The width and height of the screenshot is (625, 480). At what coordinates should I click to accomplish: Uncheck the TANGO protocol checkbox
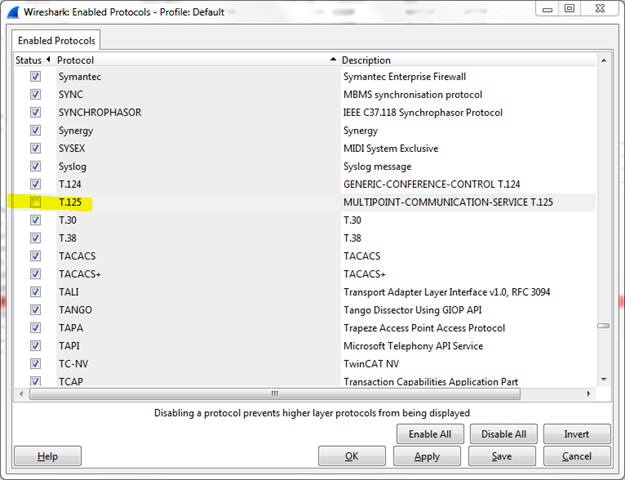pos(35,309)
